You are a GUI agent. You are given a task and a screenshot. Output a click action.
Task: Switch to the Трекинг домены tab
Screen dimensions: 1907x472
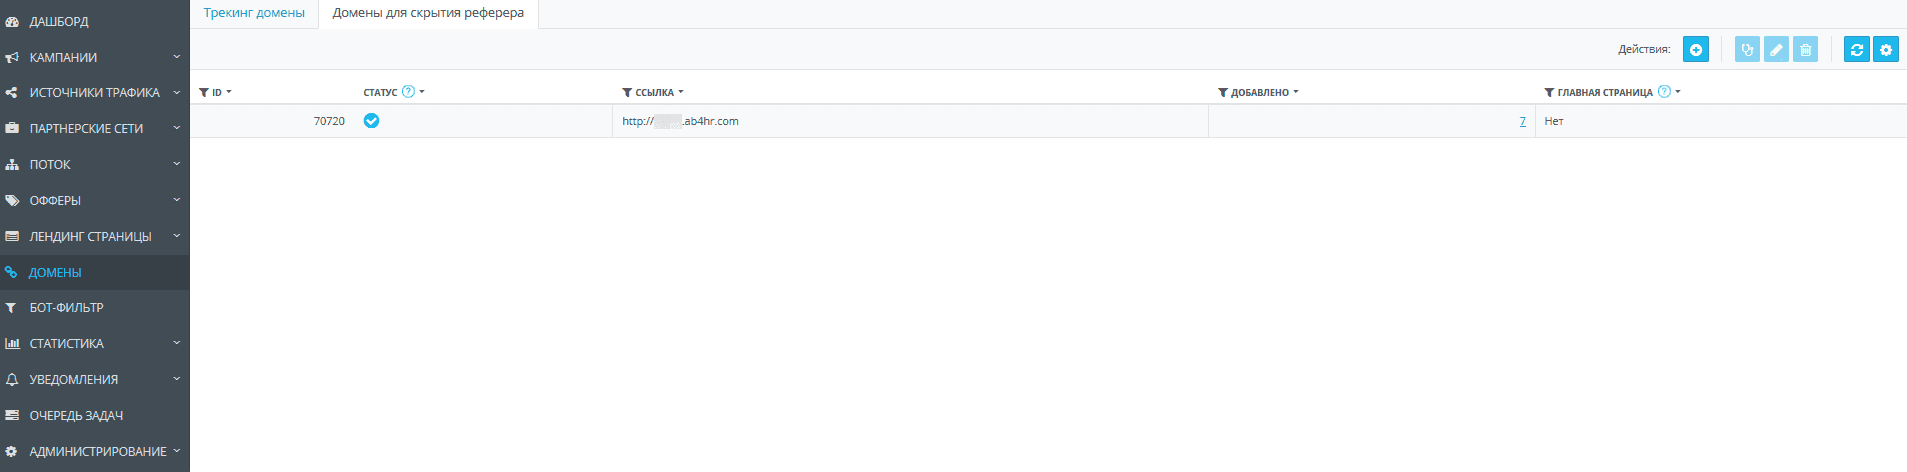coord(254,13)
